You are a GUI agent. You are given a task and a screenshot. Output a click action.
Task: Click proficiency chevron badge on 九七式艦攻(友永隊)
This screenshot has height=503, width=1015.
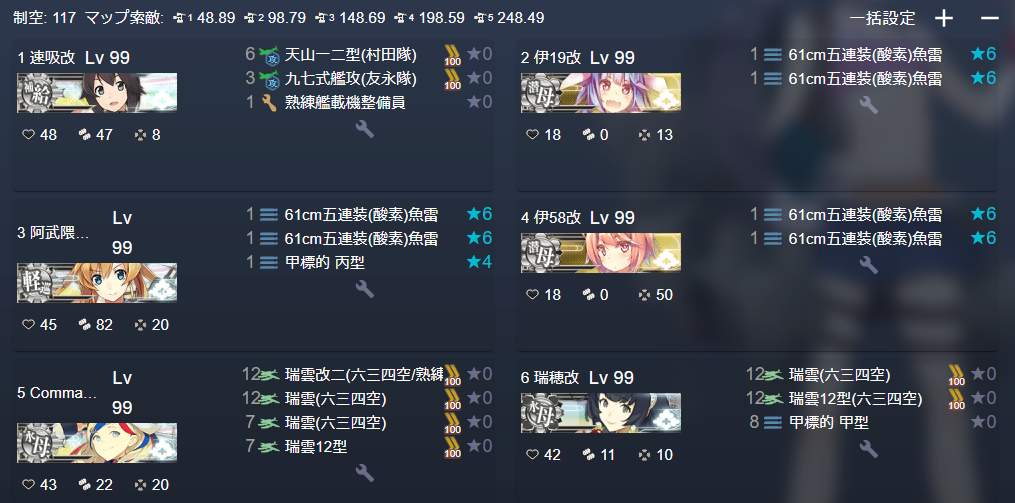[x=452, y=79]
